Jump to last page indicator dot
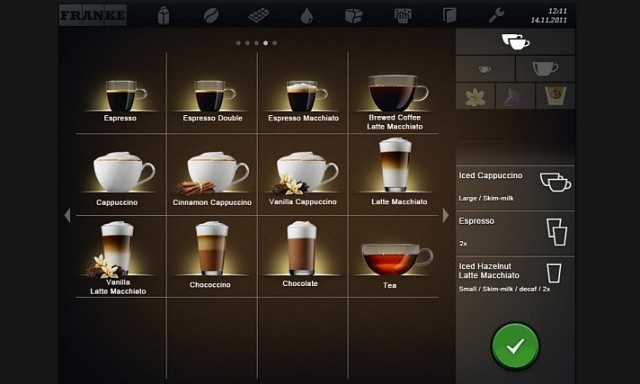 pos(275,43)
